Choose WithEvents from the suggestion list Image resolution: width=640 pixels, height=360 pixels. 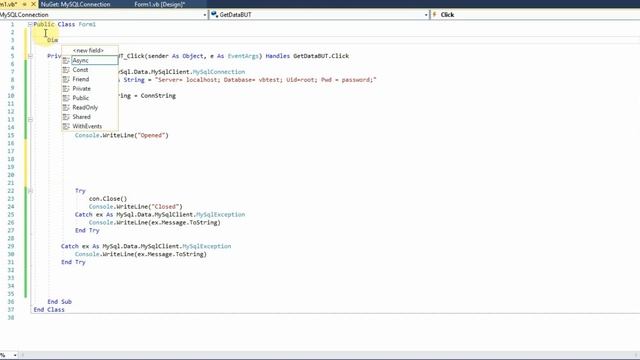coord(87,126)
